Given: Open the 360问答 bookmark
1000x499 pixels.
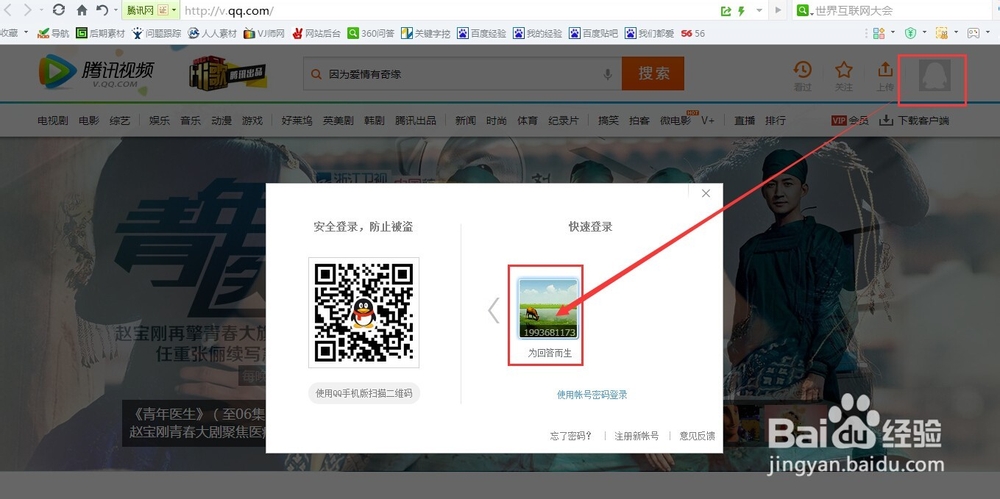Looking at the screenshot, I should coord(371,33).
